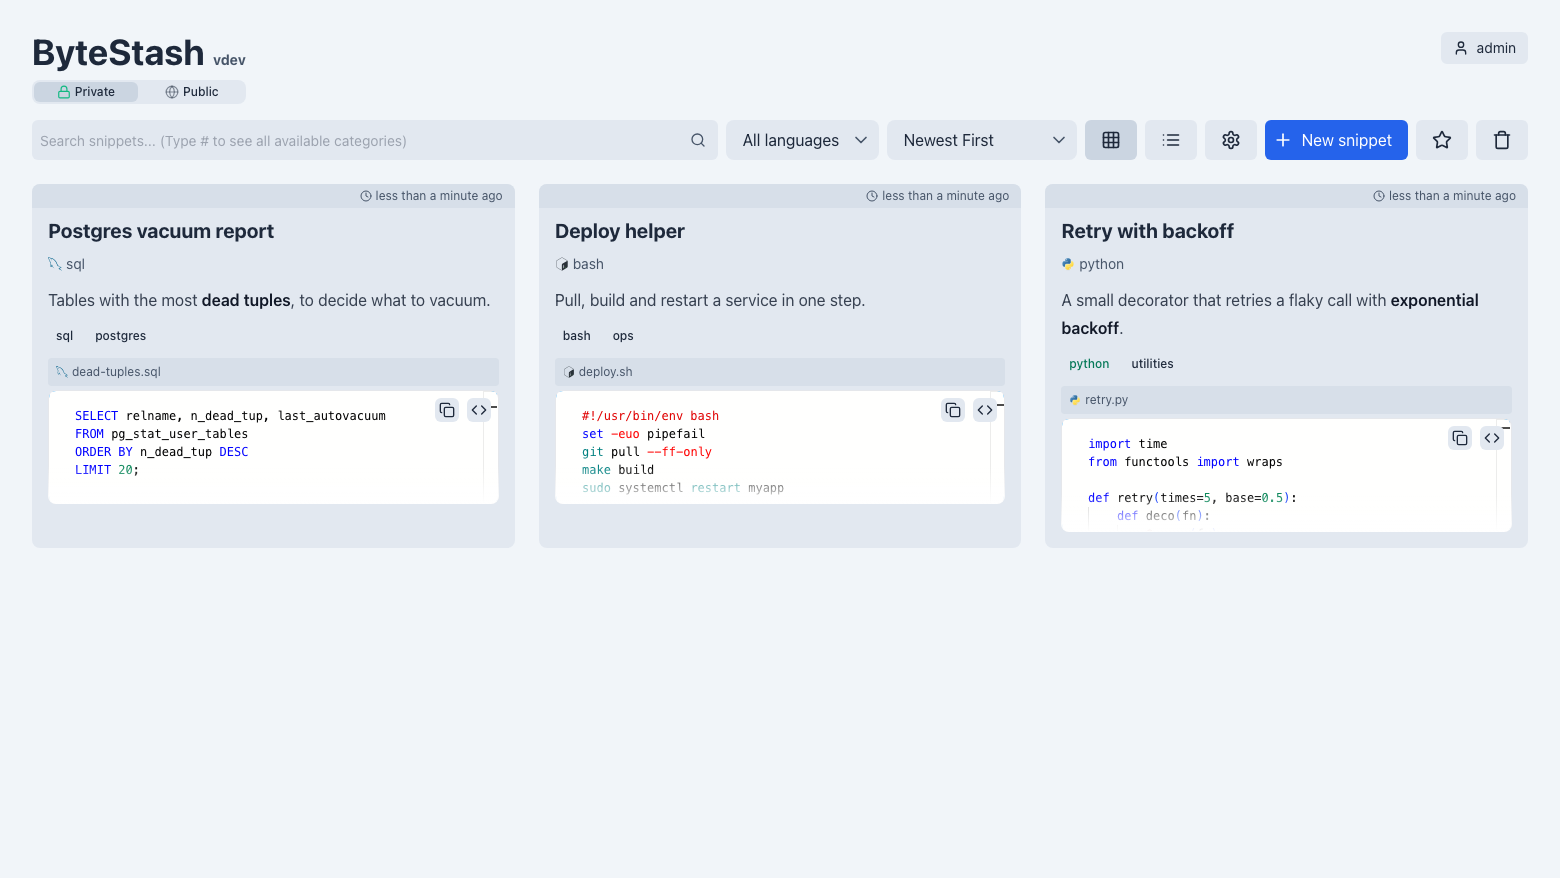Open retry.py raw code view

(1492, 438)
